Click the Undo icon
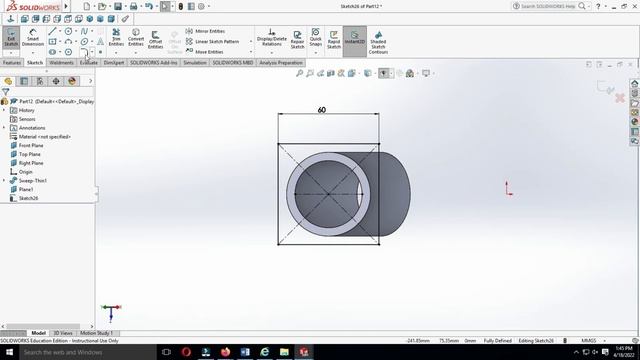640x360 pixels. 149,6
